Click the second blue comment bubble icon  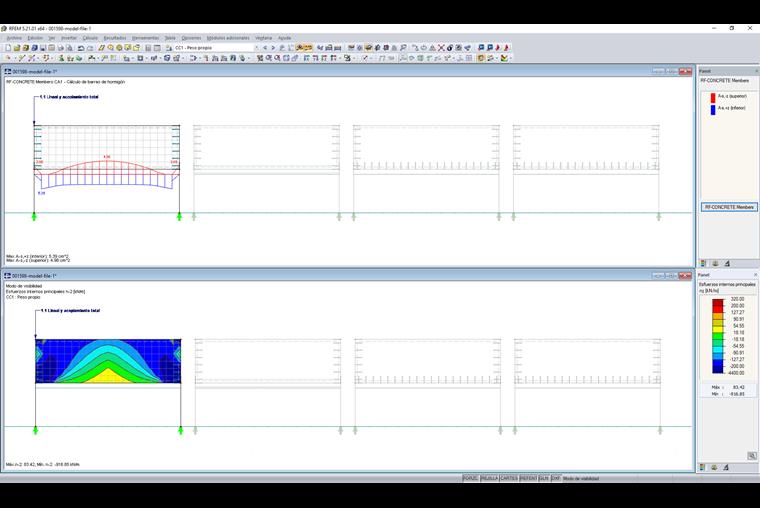tap(490, 48)
